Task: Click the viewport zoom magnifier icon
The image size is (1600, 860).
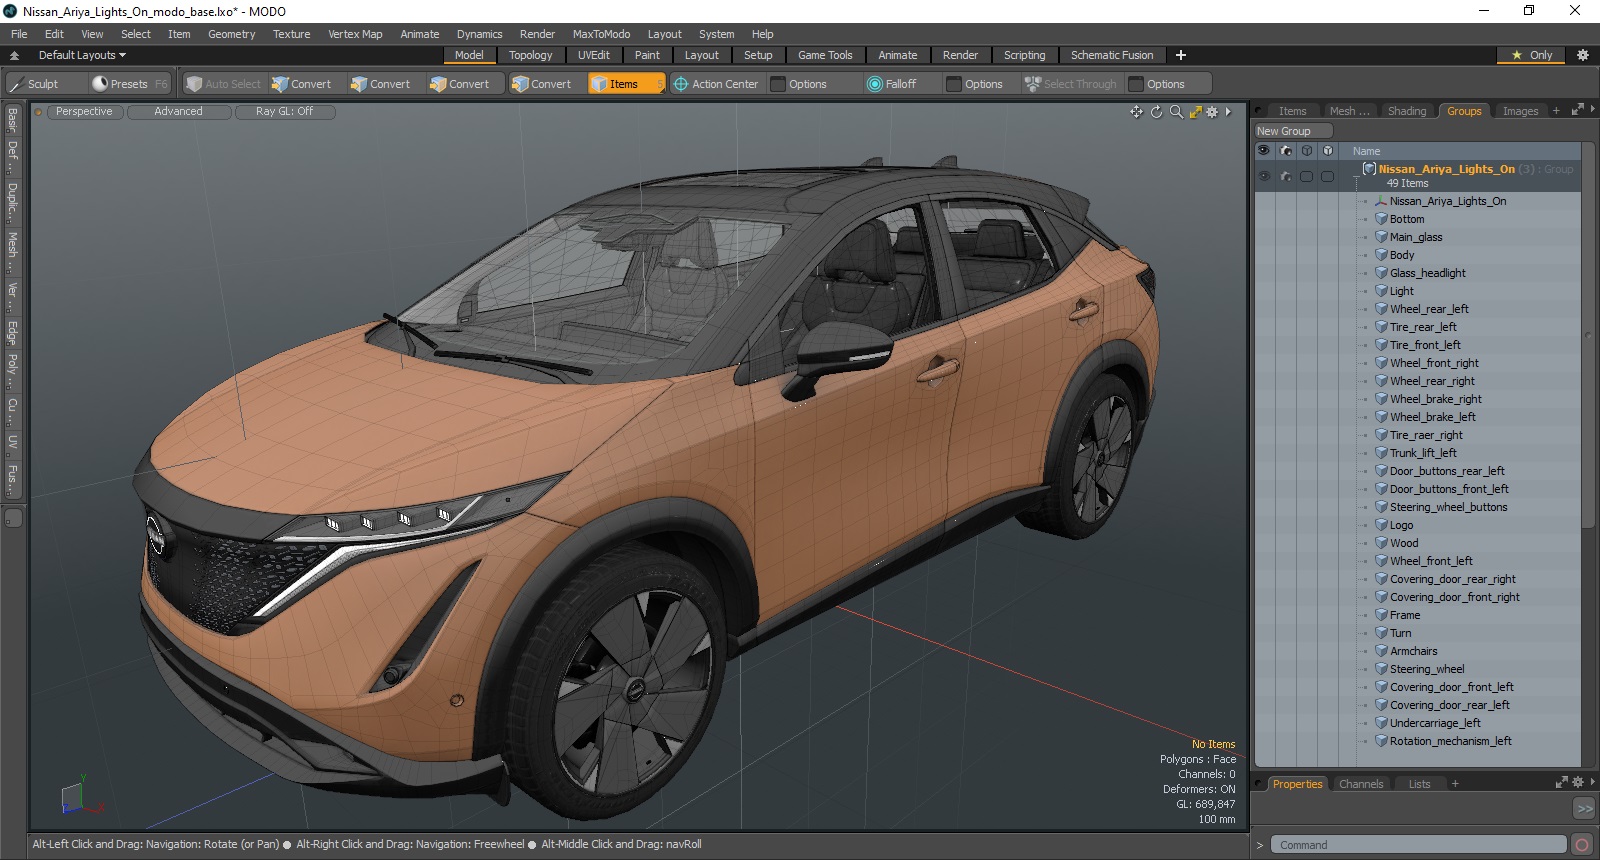Action: (x=1176, y=112)
